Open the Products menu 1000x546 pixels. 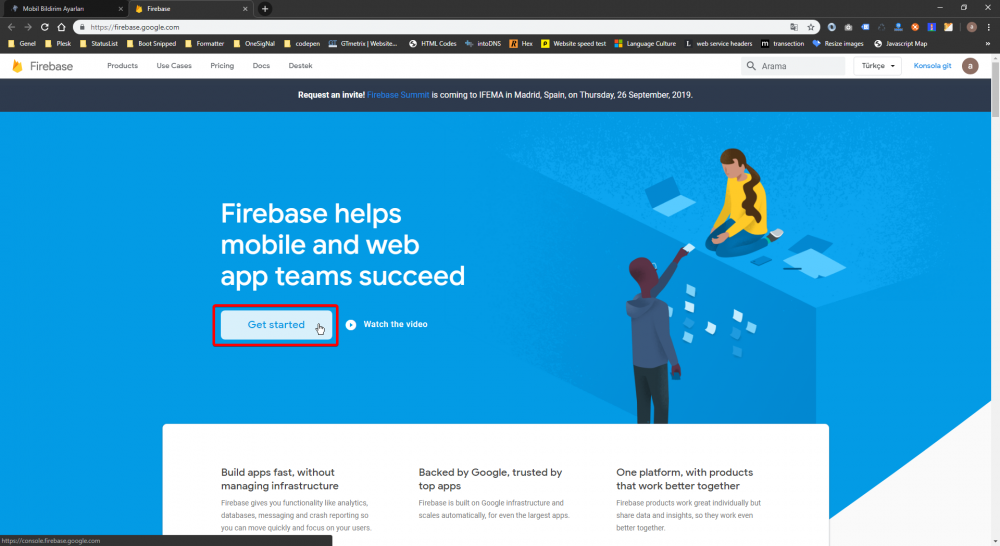[122, 66]
